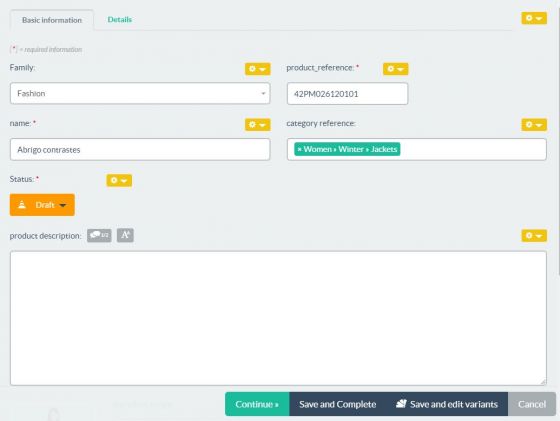Expand the Family dropdown showing Fashion
The image size is (560, 421).
(140, 94)
